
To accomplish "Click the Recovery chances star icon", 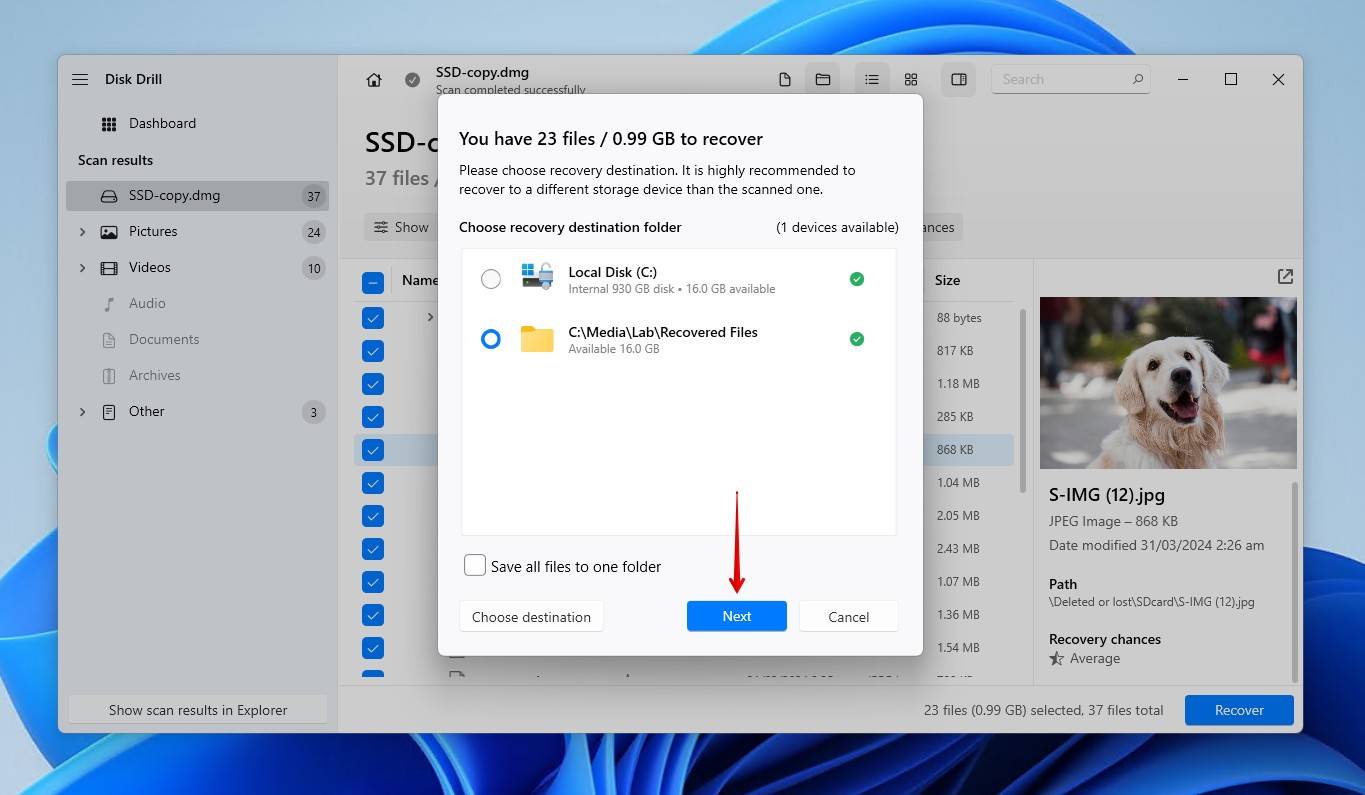I will 1057,659.
